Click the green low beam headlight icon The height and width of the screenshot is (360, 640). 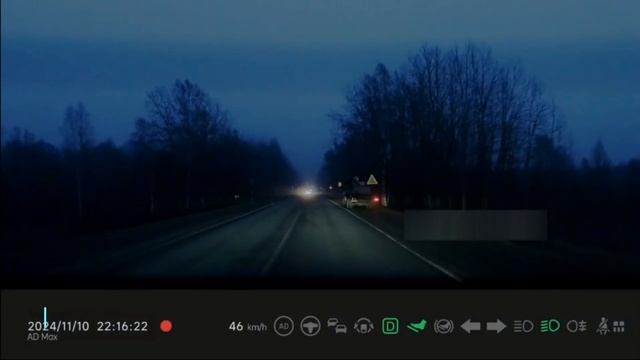[x=550, y=326]
